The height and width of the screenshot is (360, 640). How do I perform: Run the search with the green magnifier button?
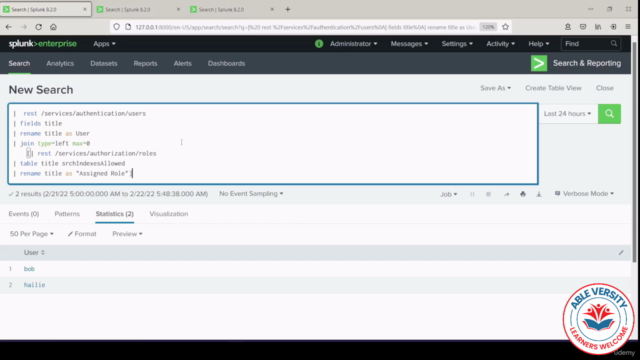coord(609,114)
